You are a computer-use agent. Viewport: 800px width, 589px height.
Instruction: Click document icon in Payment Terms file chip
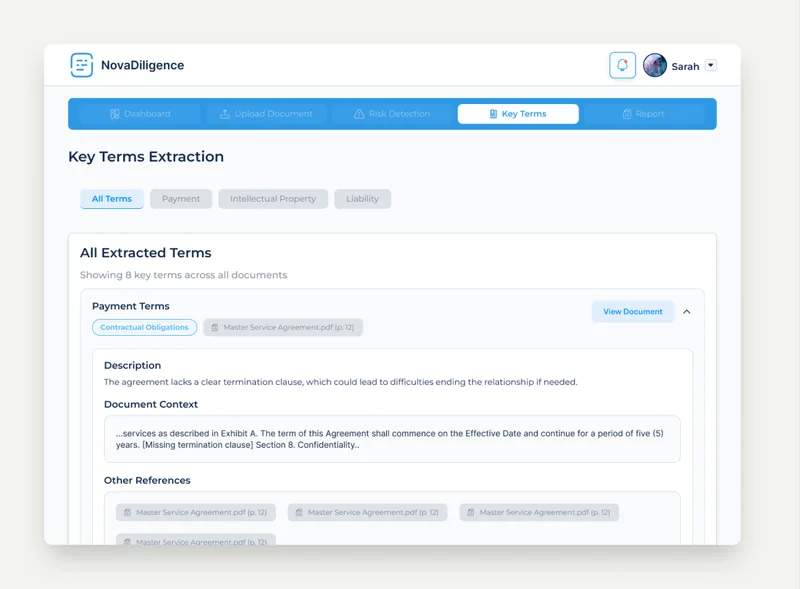coord(215,327)
